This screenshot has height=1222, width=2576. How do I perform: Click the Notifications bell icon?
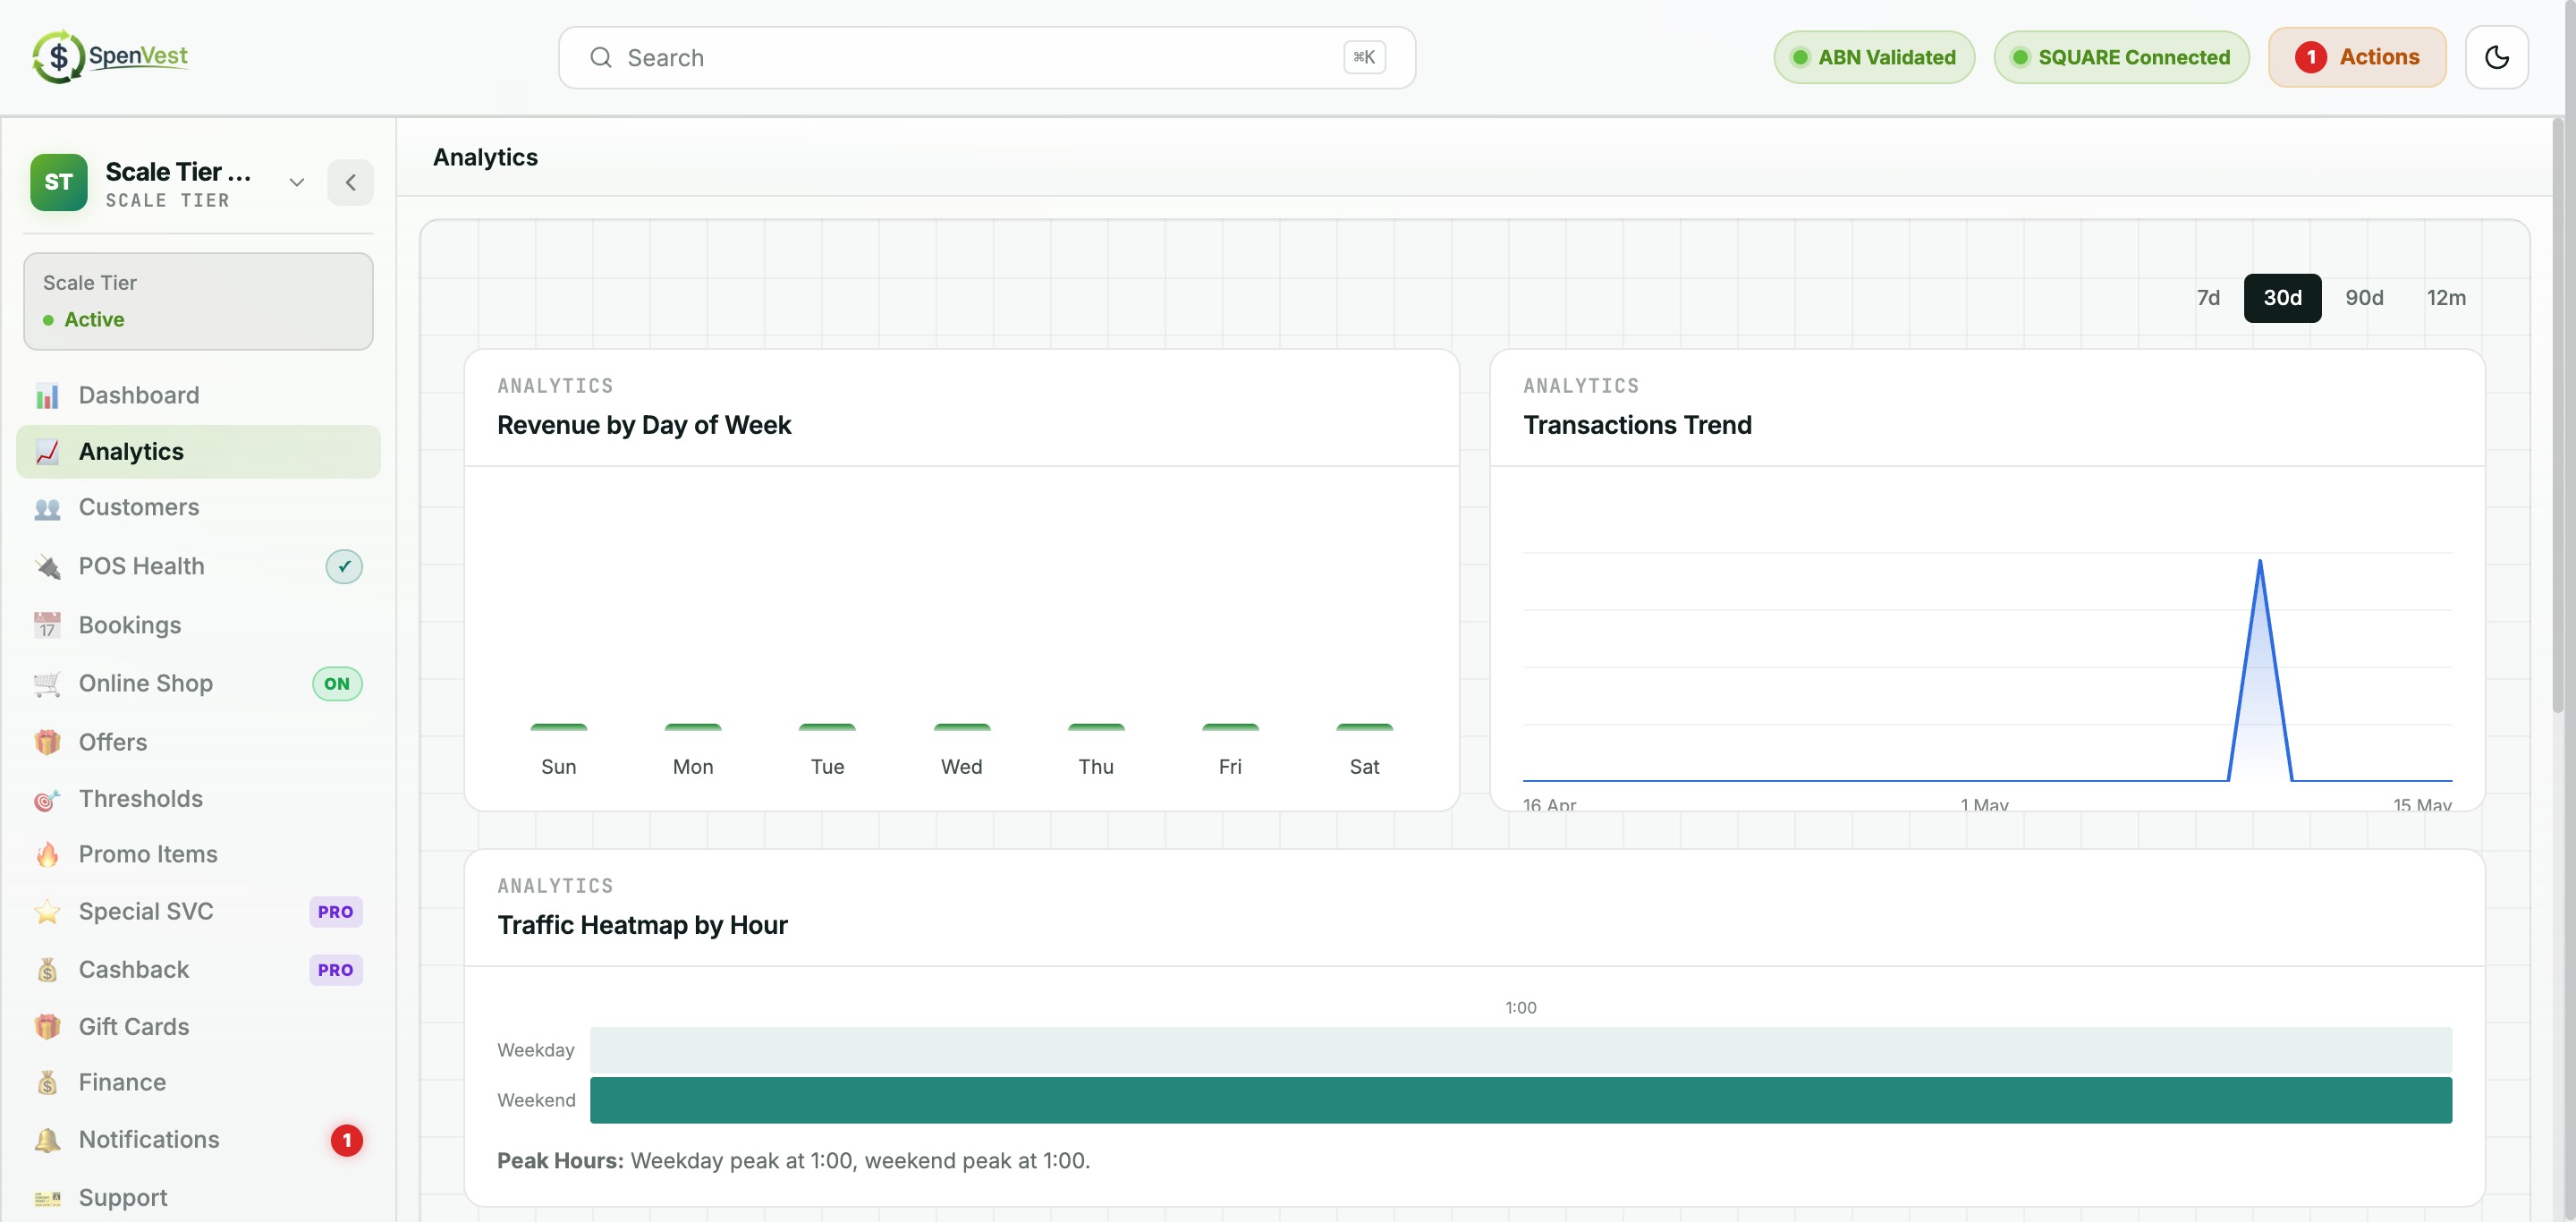47,1140
